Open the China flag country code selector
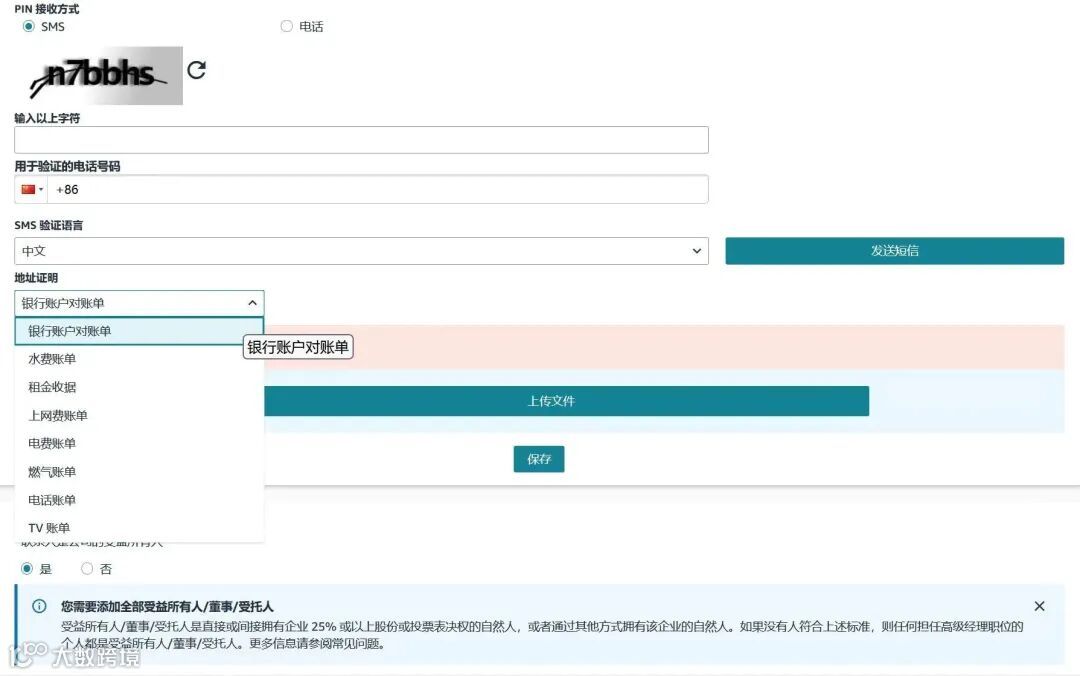The image size is (1080, 676). pyautogui.click(x=32, y=190)
